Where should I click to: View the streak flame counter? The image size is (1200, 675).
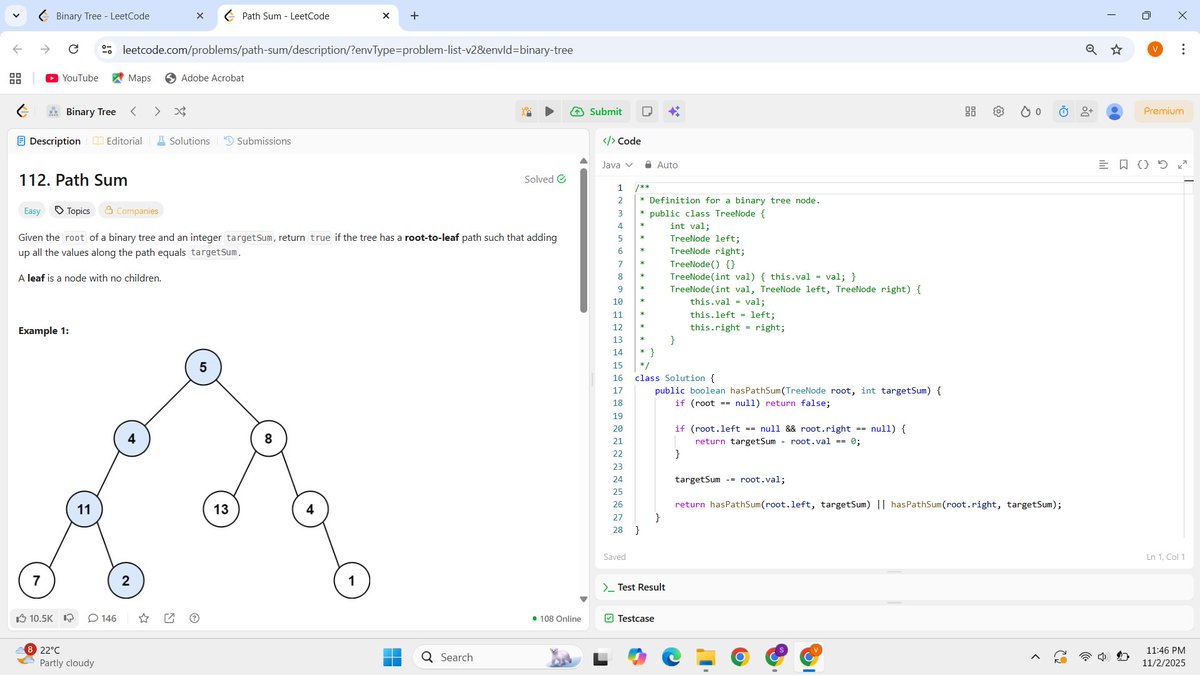coord(1031,111)
